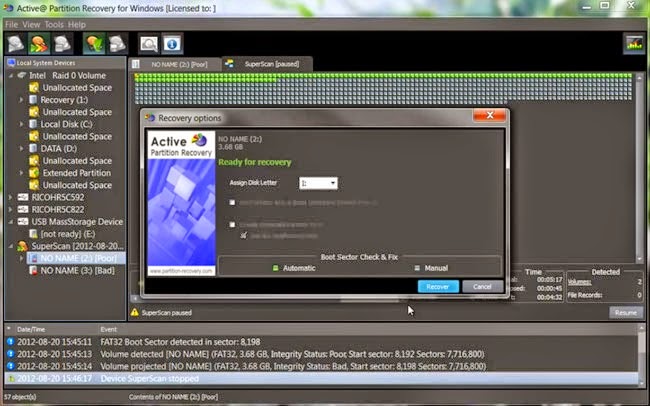Switch to the SuperScan [paused] tab
This screenshot has width=650, height=406.
[x=267, y=64]
